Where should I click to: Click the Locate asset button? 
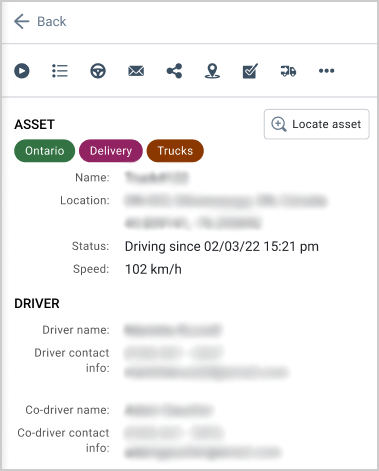pyautogui.click(x=316, y=124)
